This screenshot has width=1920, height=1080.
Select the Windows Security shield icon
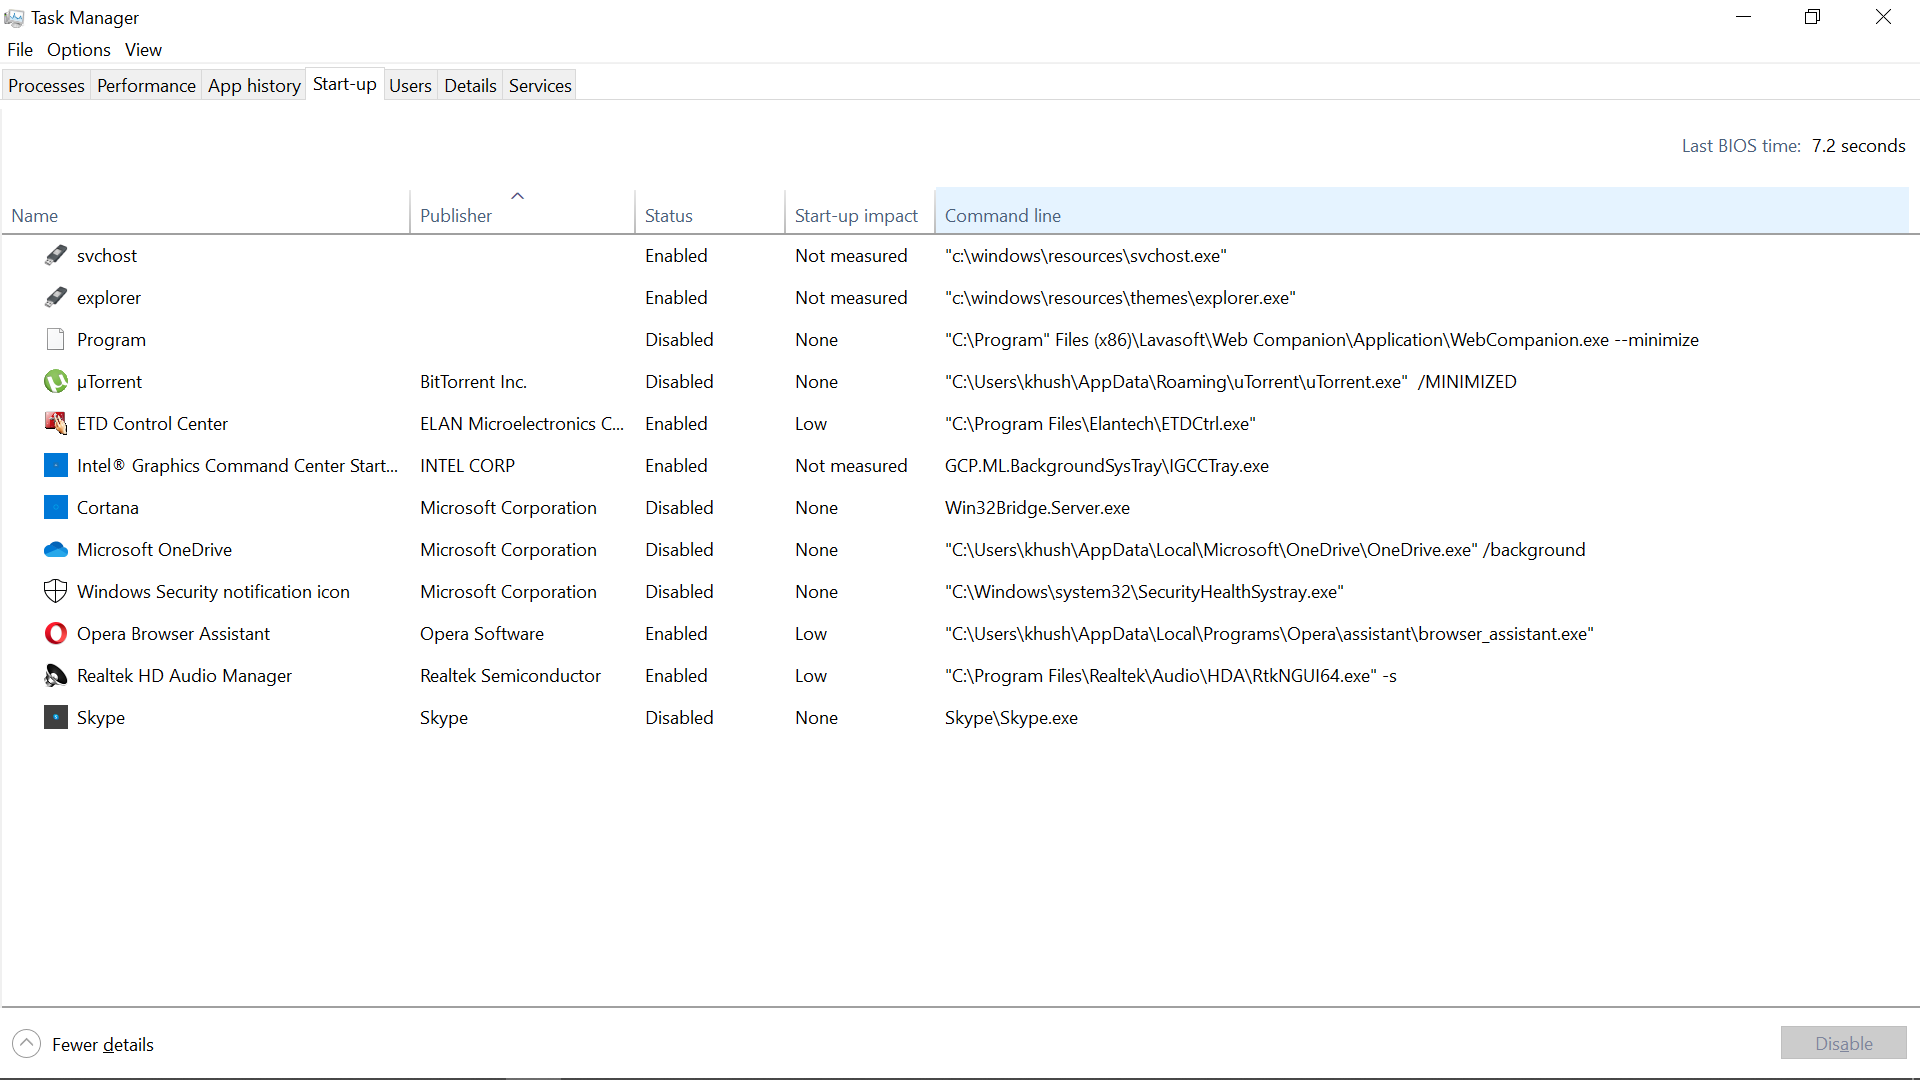point(56,591)
